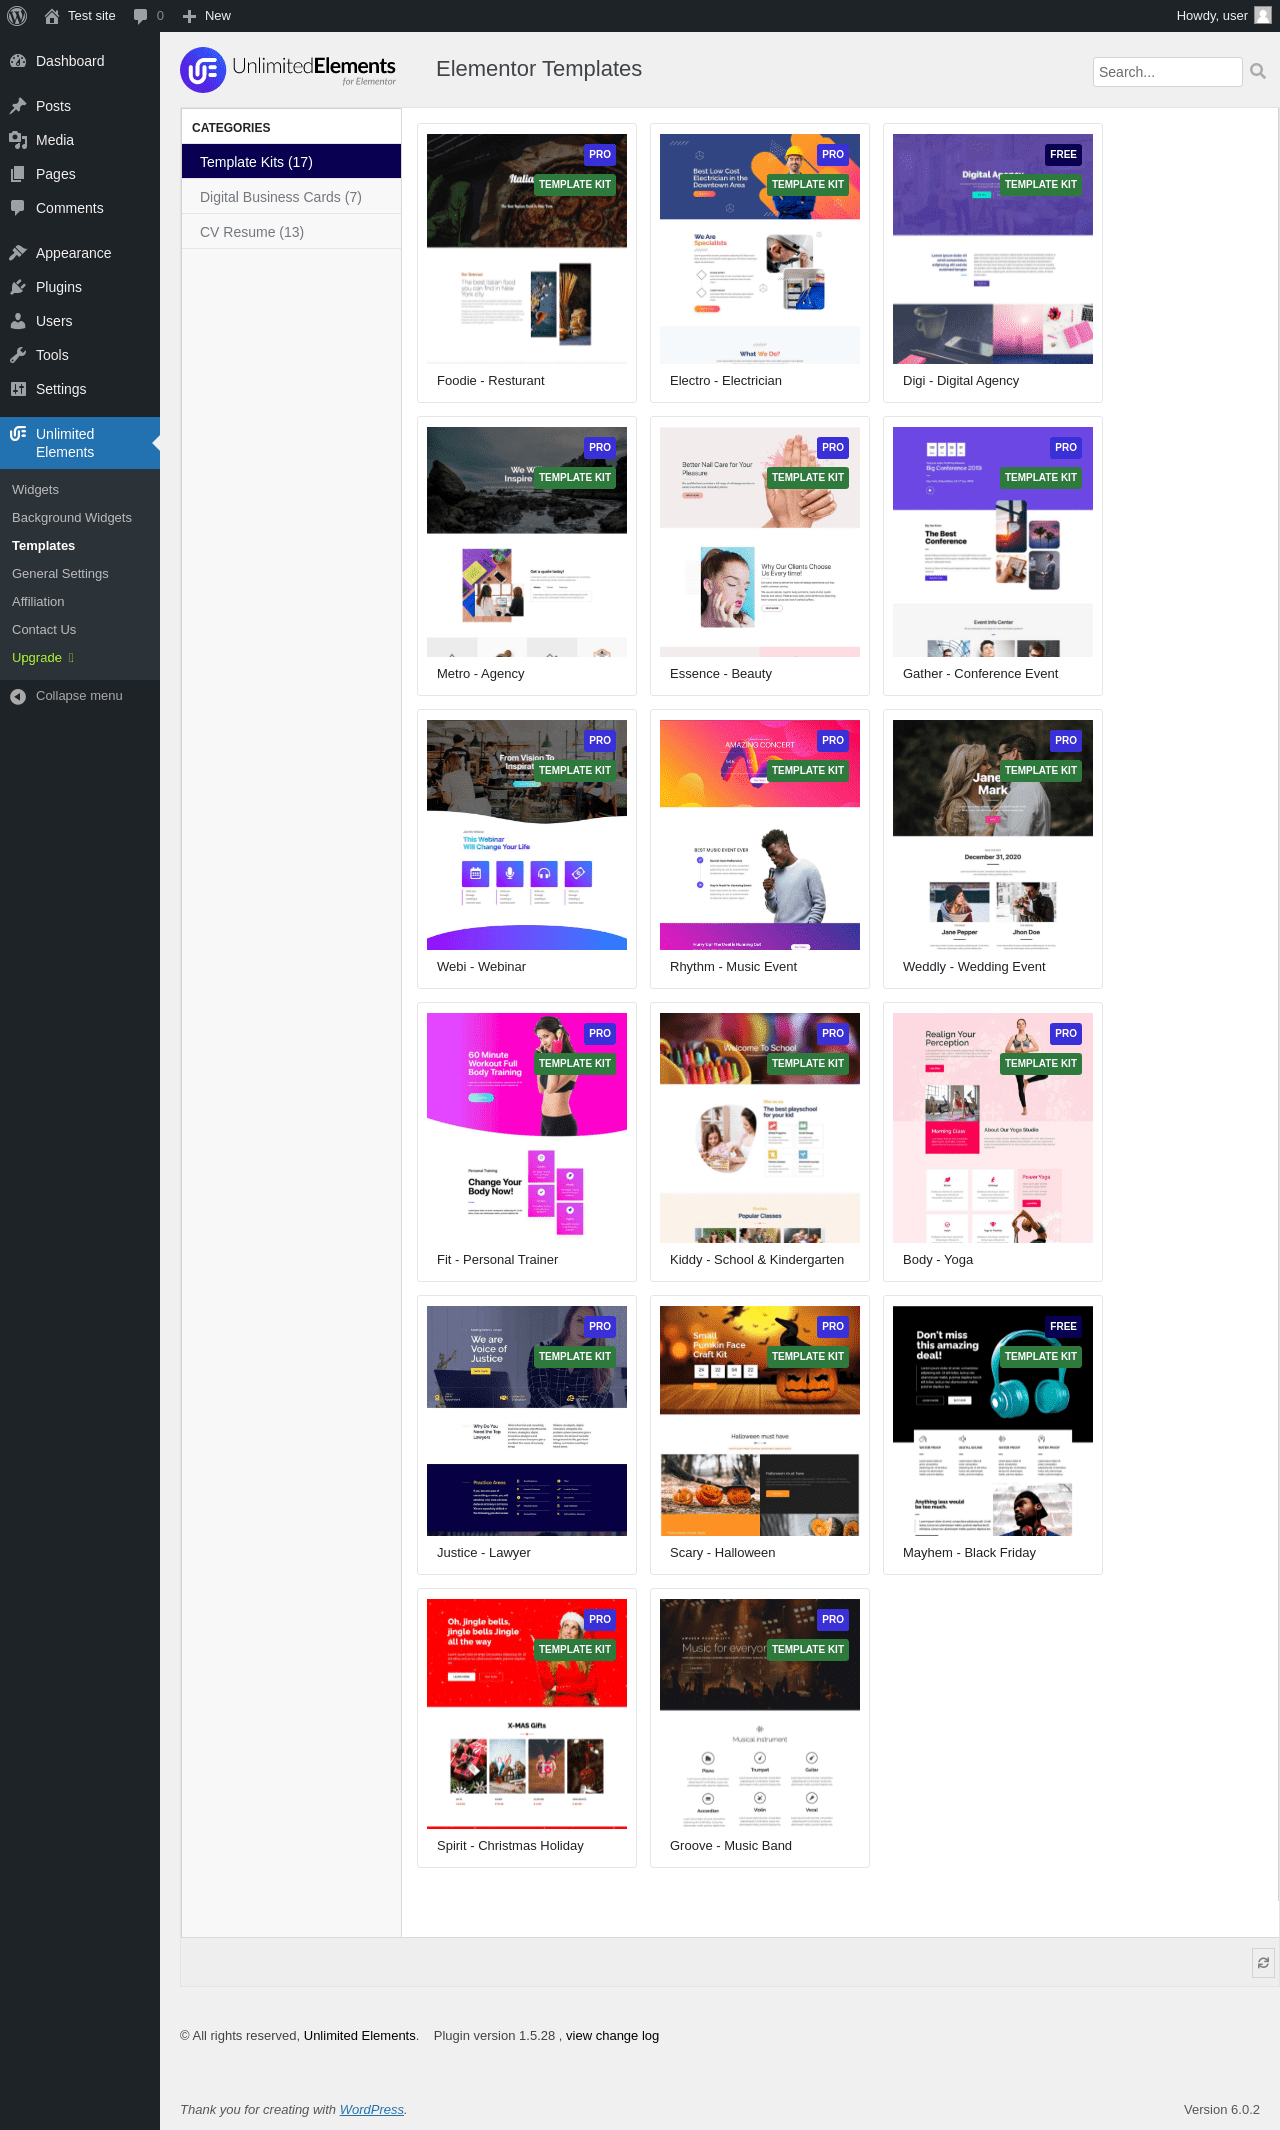The image size is (1280, 2130).
Task: Click the Plugins plug icon
Action: [x=18, y=287]
